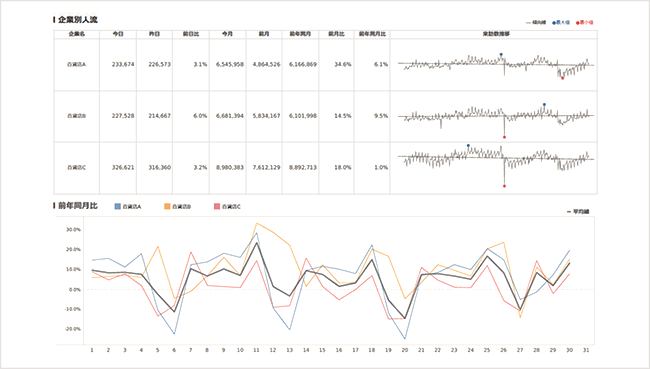The image size is (650, 369).
Task: Select blue maximum marker on 百貨店C sparkline
Action: (x=468, y=146)
